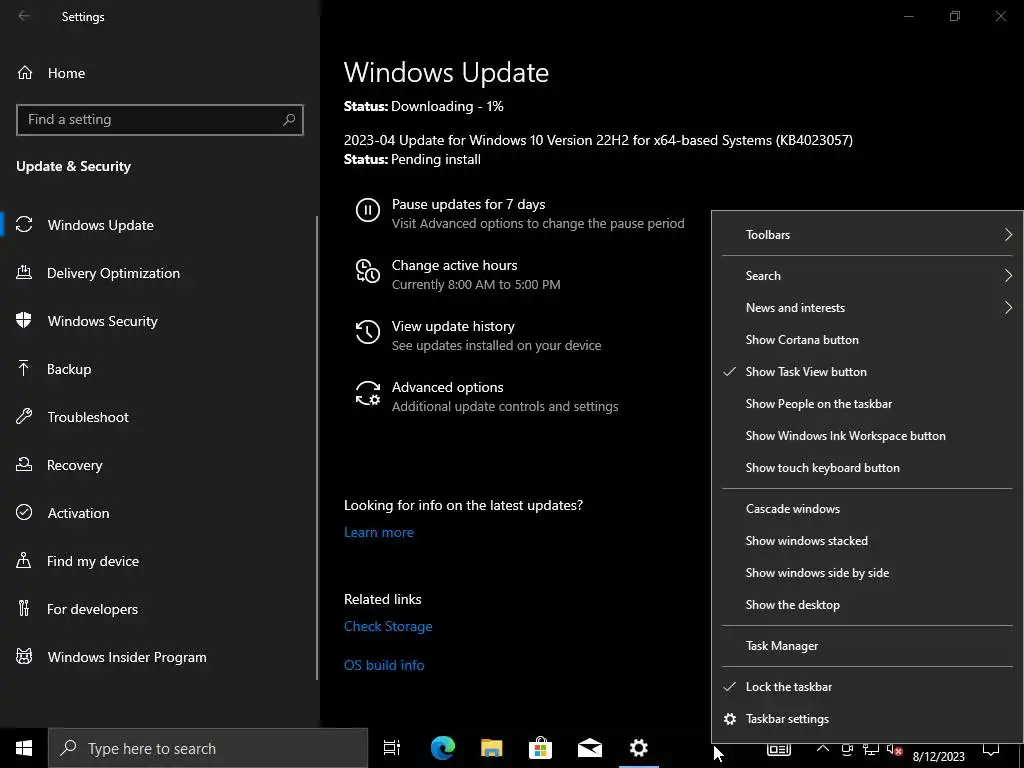Click the Pause updates for 7 days icon
The image size is (1024, 768).
pyautogui.click(x=368, y=210)
